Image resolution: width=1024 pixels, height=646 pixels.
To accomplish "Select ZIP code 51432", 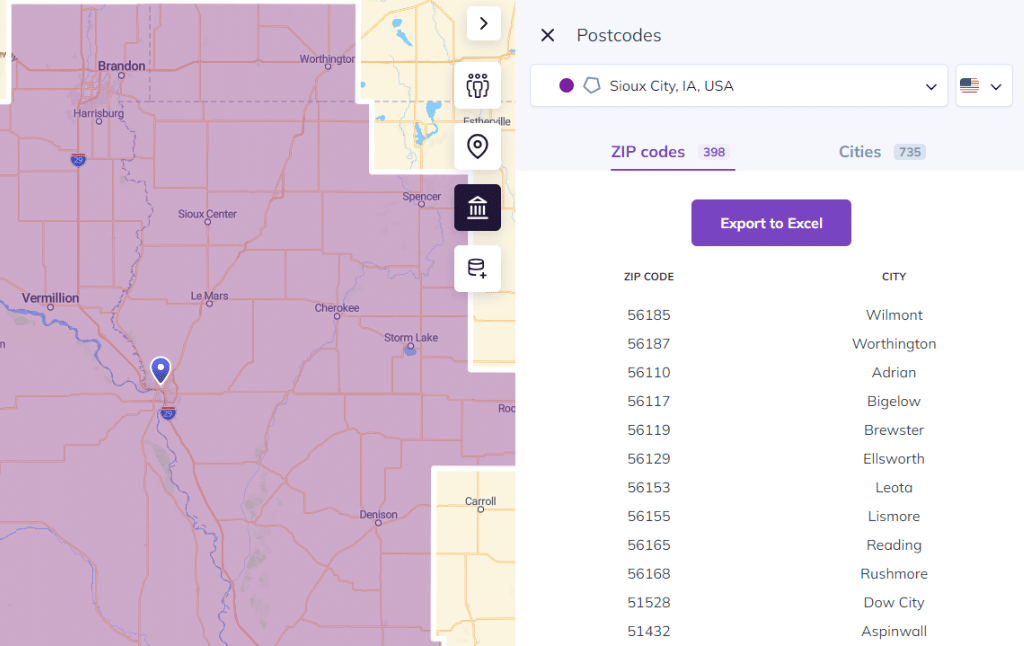I will (x=648, y=631).
